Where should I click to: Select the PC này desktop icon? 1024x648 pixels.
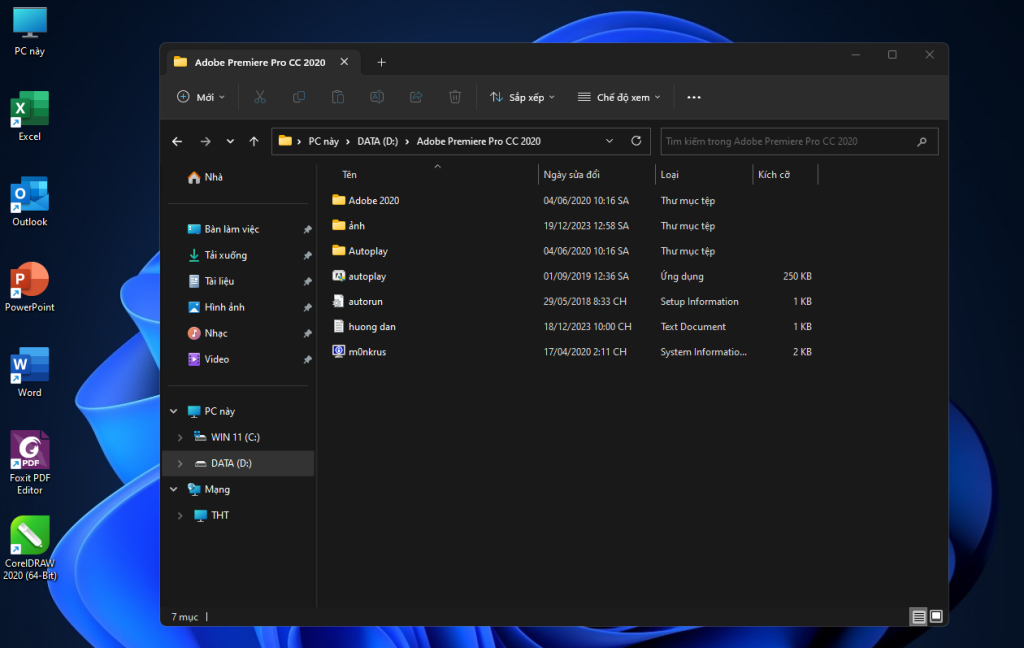pyautogui.click(x=29, y=31)
